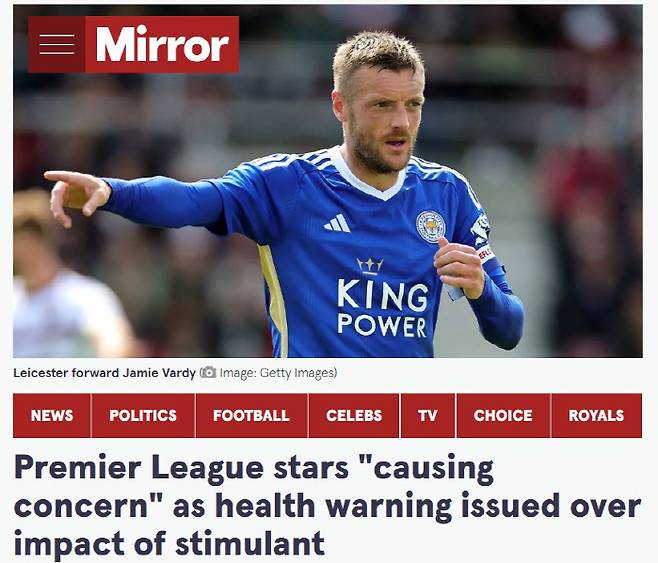Click the 'Leicester forward Jamie Vardy' caption
Viewport: 658px width, 563px height.
104,373
